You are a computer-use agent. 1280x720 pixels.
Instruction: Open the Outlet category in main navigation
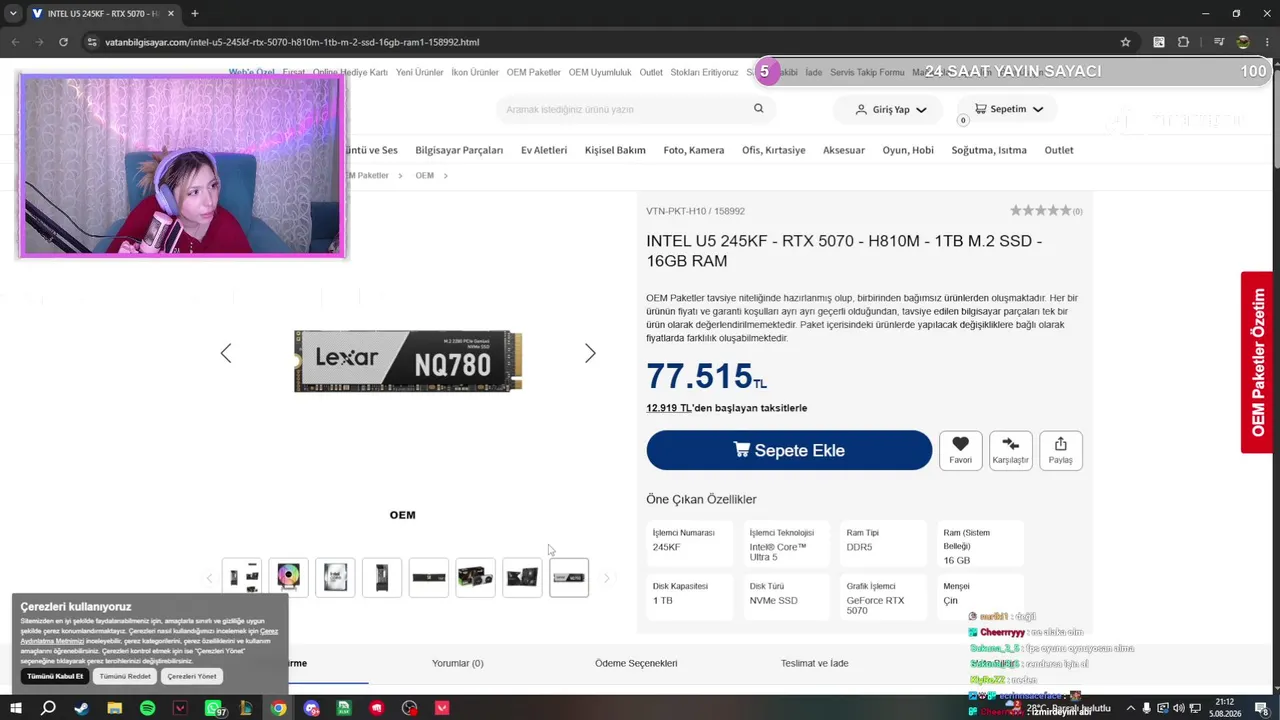(x=1059, y=150)
